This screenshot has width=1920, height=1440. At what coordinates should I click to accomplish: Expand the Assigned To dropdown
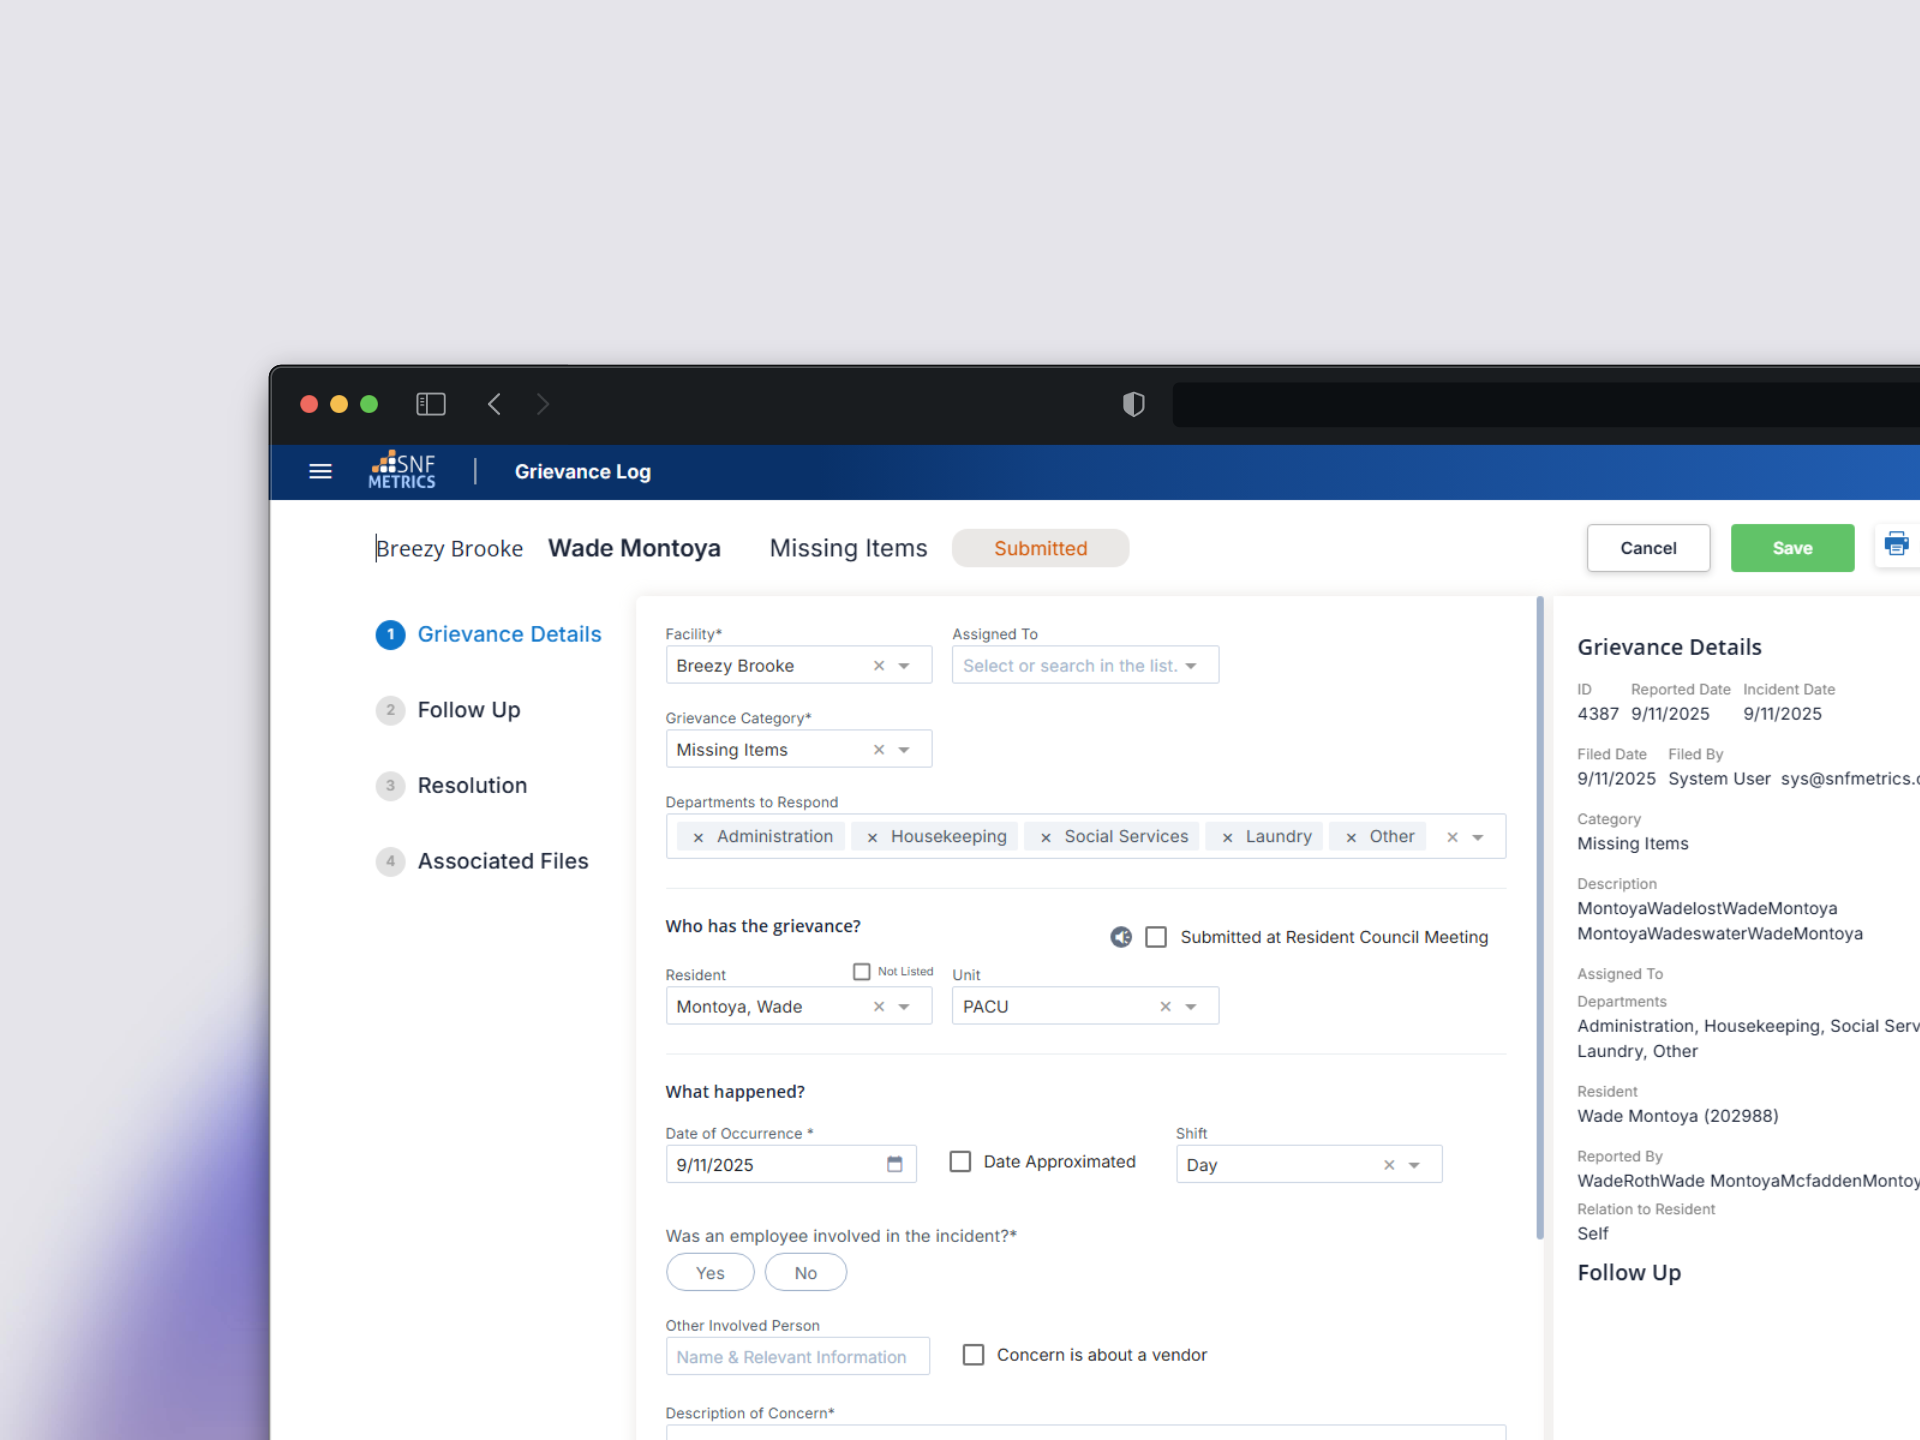[x=1191, y=666]
